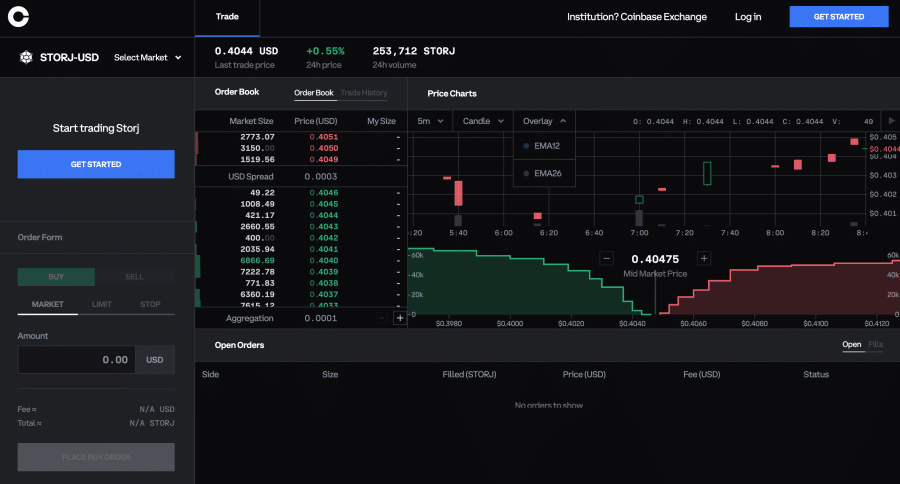Show the Fills tab
900x484 pixels.
(x=875, y=344)
